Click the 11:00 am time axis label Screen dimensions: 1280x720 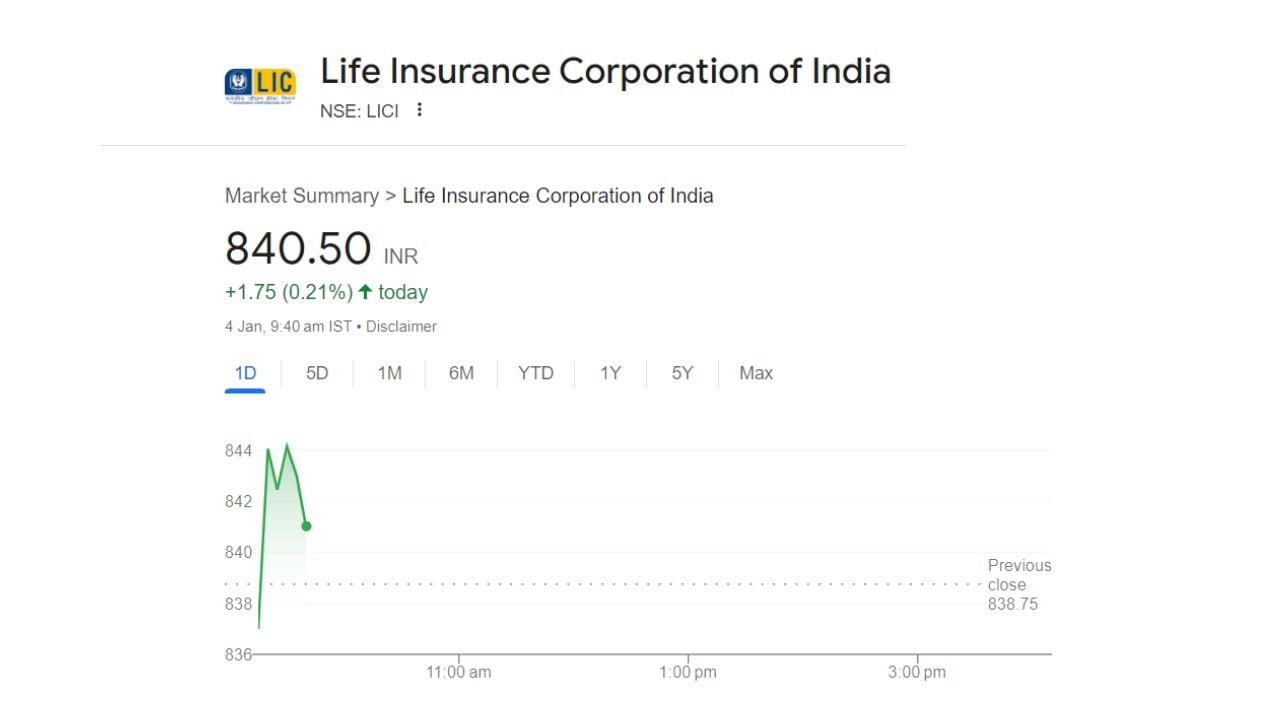click(x=459, y=673)
